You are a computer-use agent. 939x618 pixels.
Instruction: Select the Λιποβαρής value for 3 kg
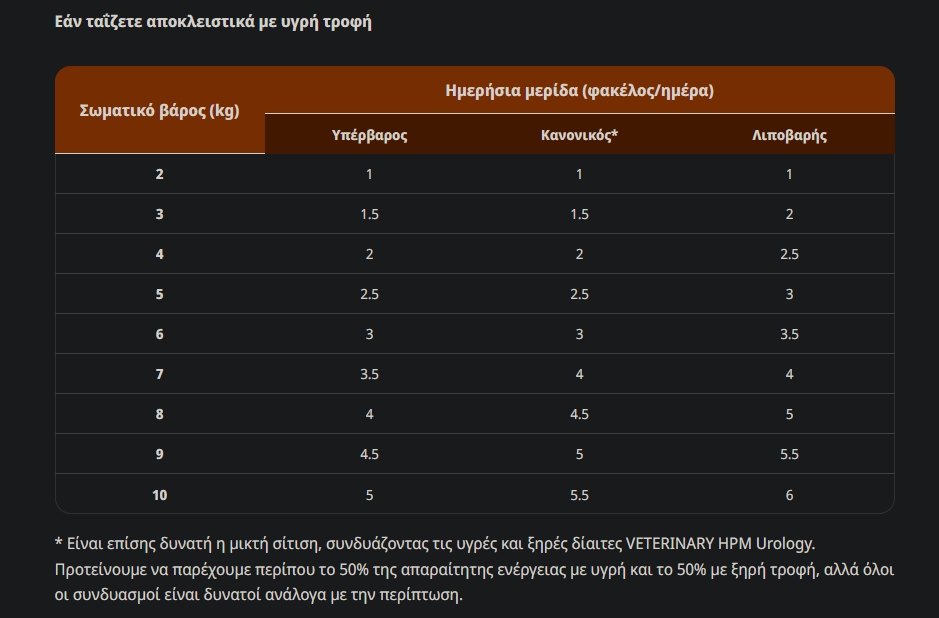click(789, 214)
